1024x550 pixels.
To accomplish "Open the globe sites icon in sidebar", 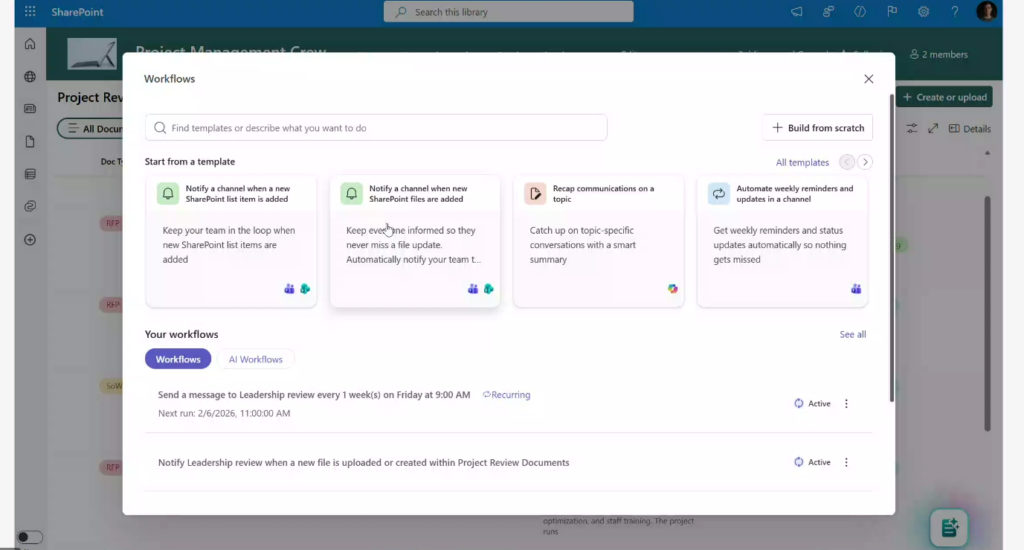I will click(x=30, y=77).
